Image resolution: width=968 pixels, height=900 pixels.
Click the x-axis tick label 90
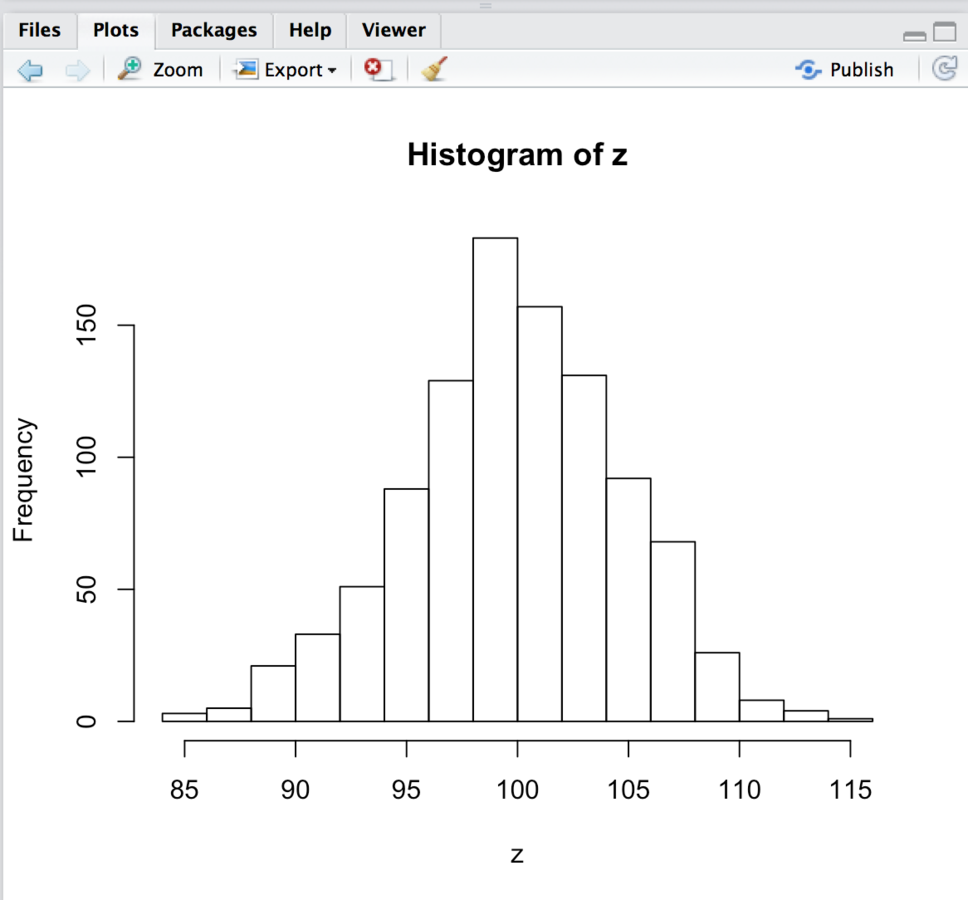tap(295, 790)
